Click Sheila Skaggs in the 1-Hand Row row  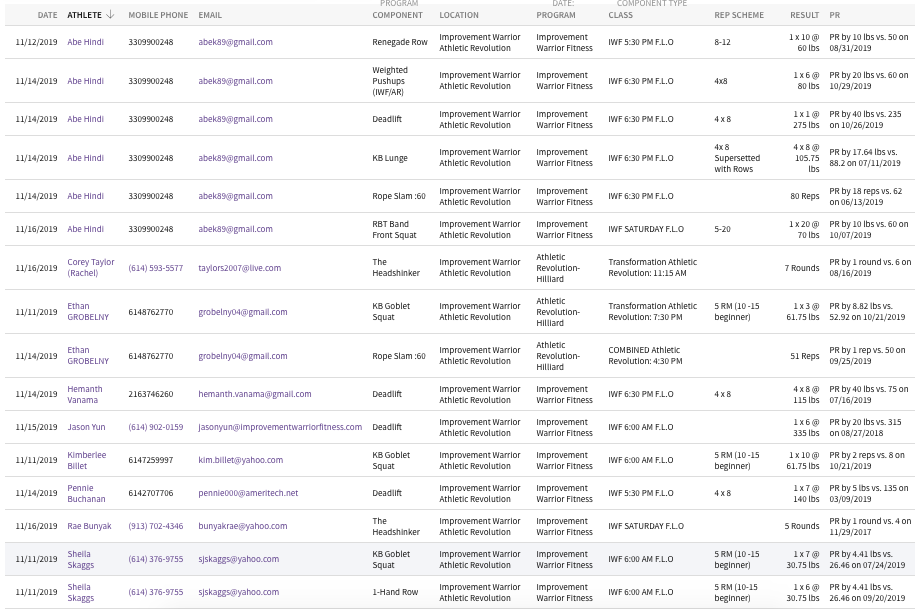pyautogui.click(x=81, y=592)
